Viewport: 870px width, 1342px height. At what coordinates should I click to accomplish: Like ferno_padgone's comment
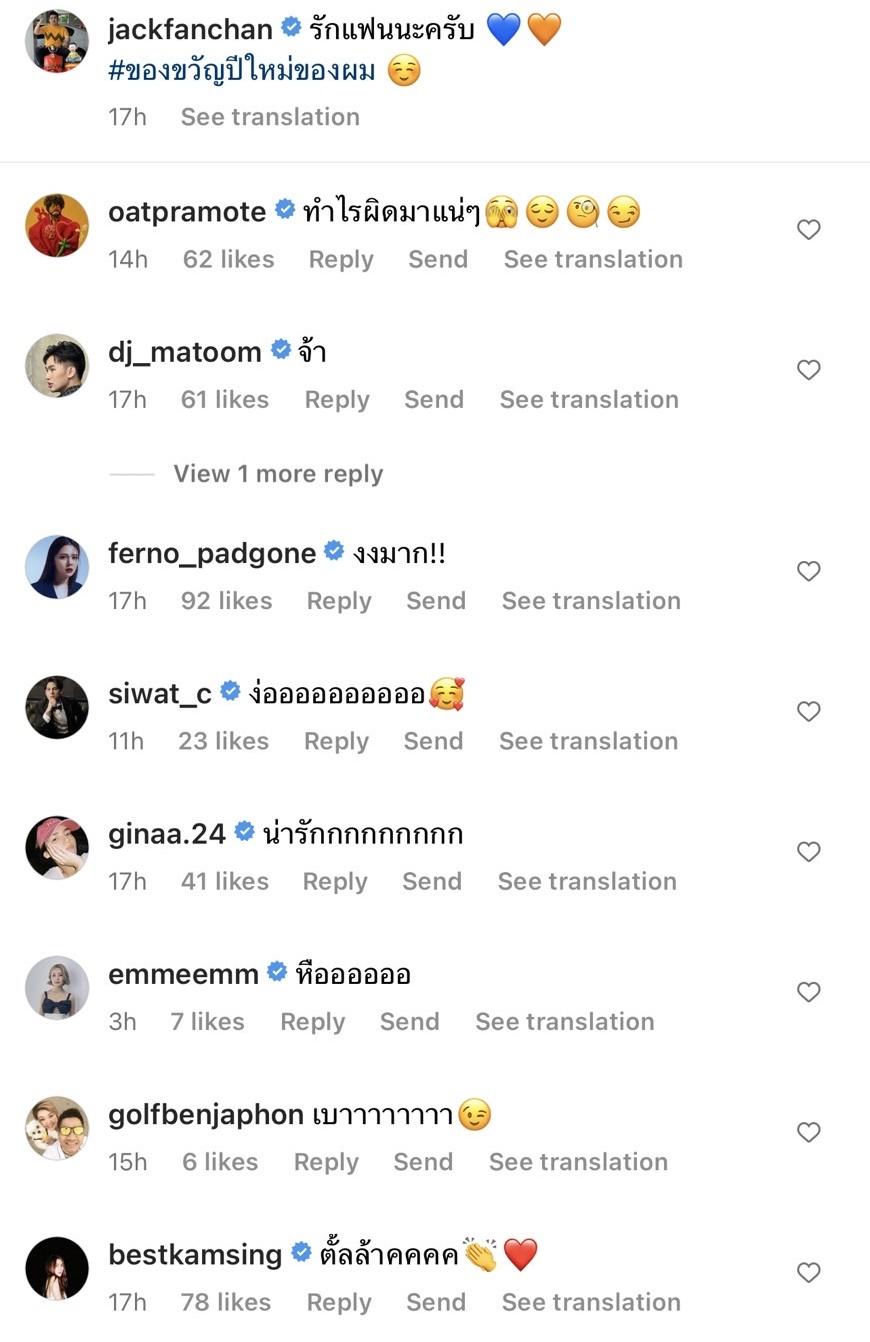pos(808,571)
